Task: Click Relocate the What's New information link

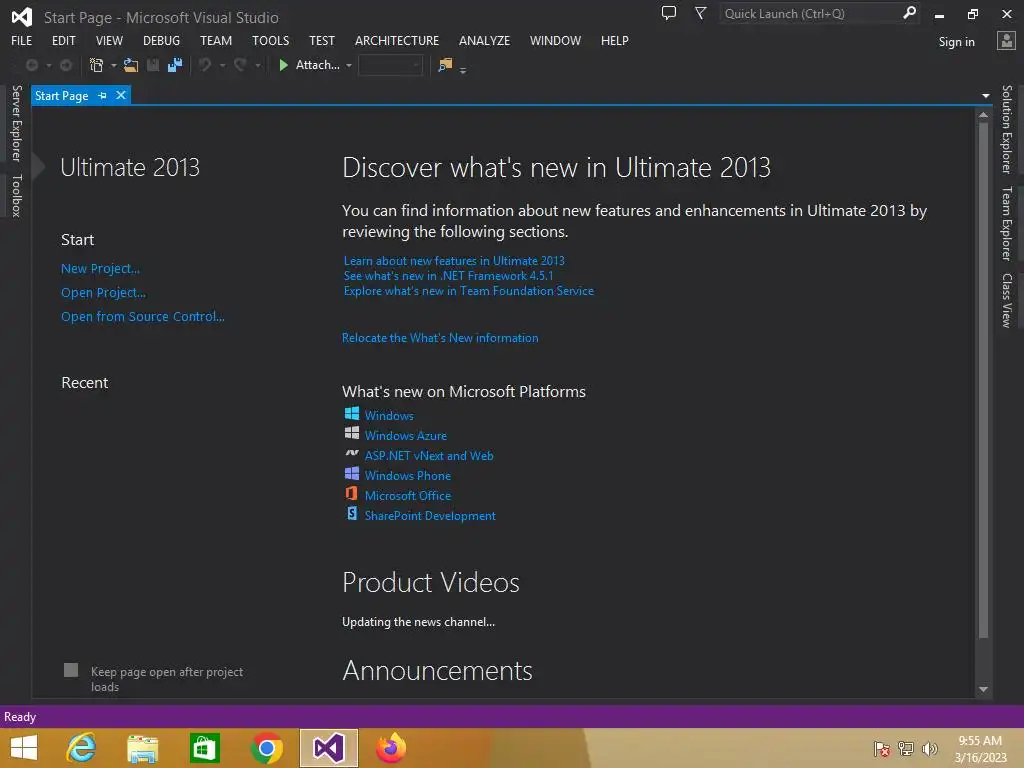Action: click(440, 338)
